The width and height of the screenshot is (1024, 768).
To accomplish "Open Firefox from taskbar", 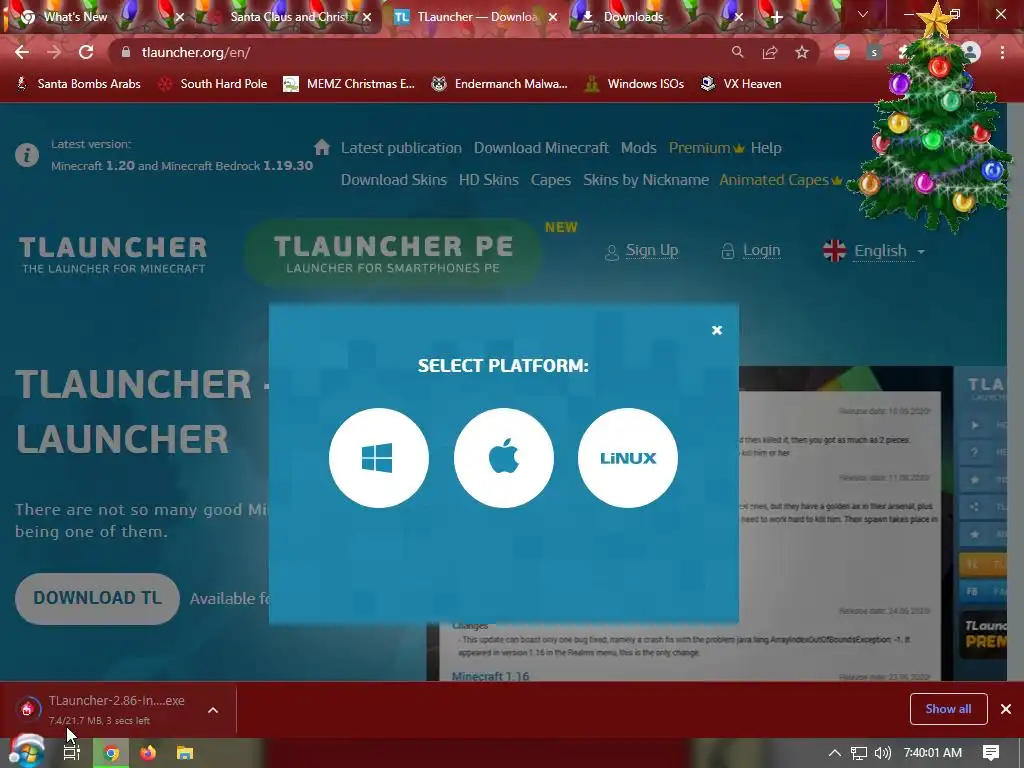I will [148, 753].
